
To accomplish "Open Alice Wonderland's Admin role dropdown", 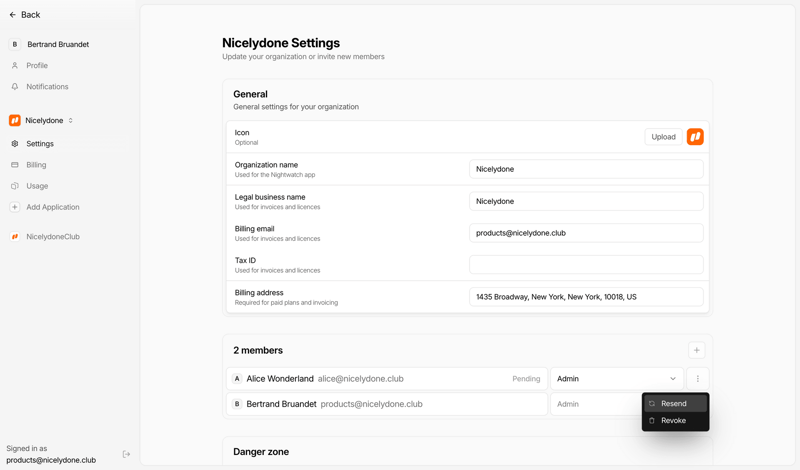I will (x=616, y=379).
